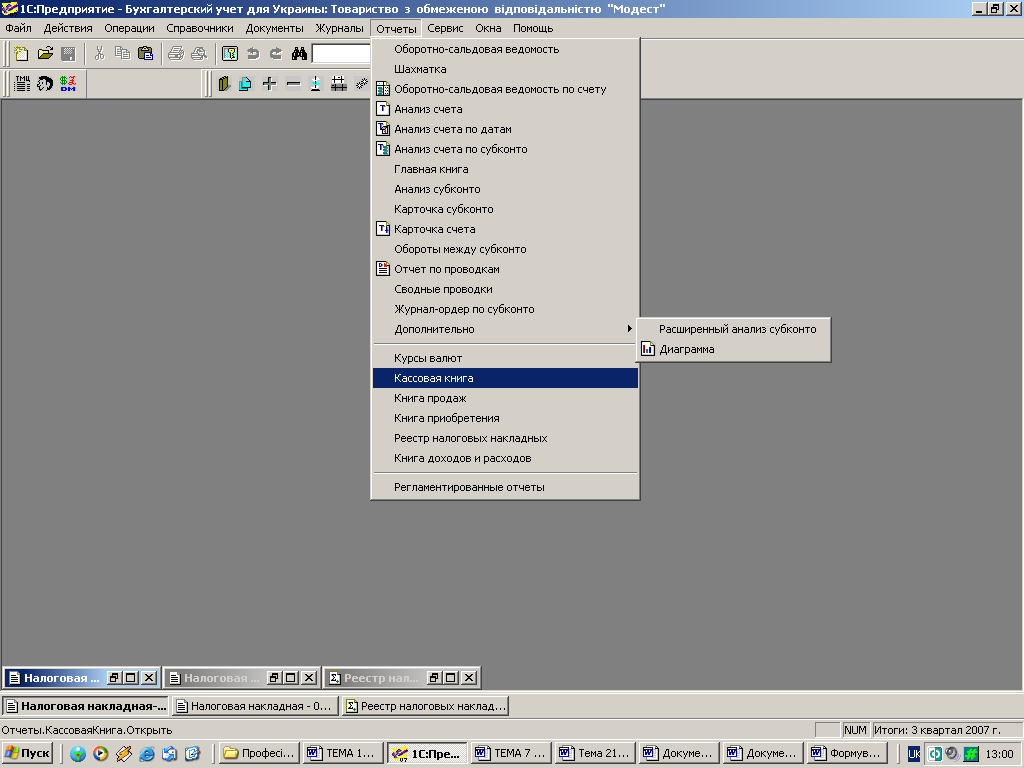
Task: Open the Кассовая книга report
Action: coord(505,378)
